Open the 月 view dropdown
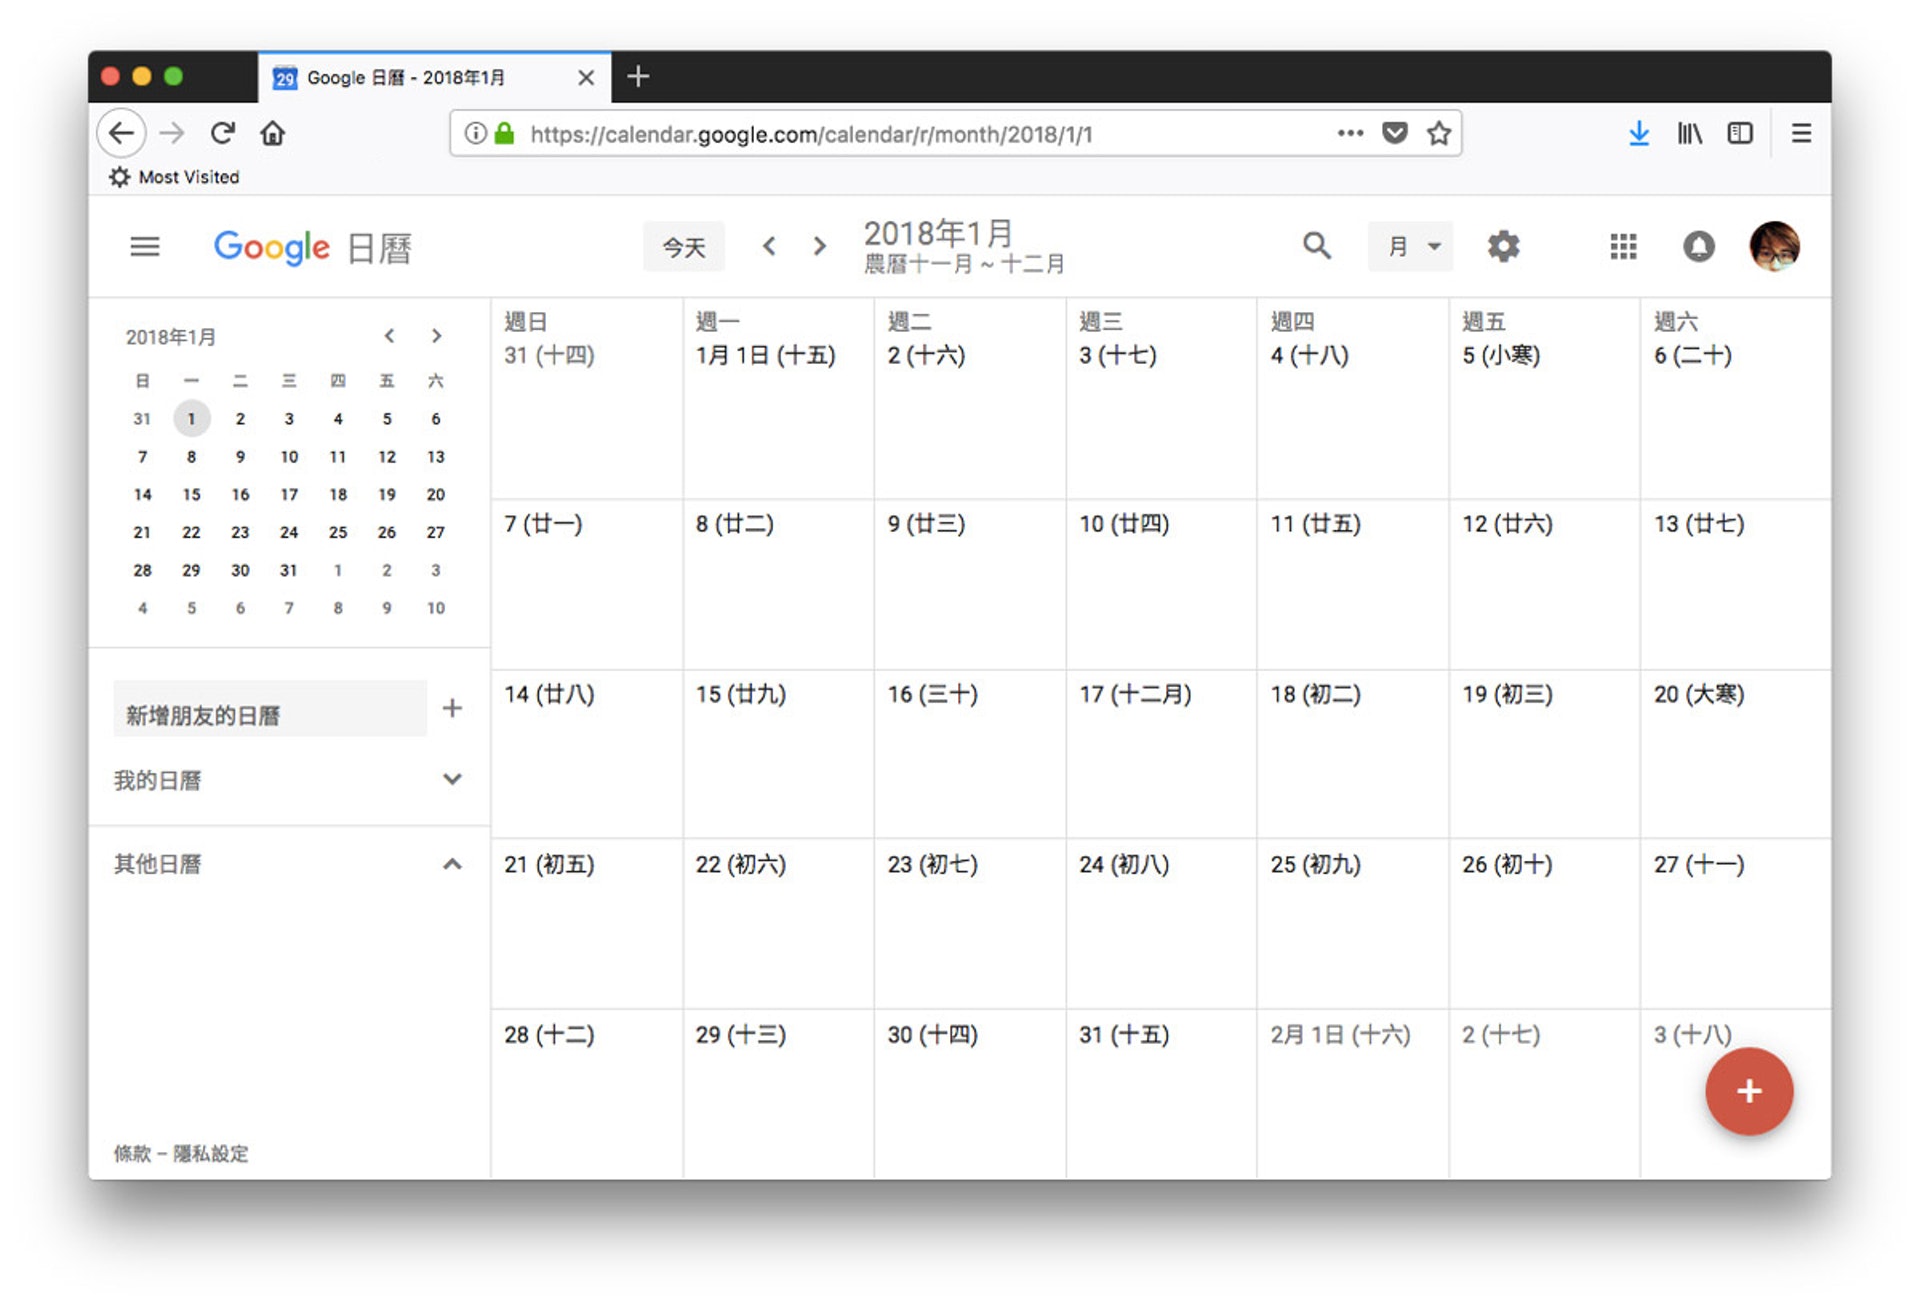 click(1410, 246)
